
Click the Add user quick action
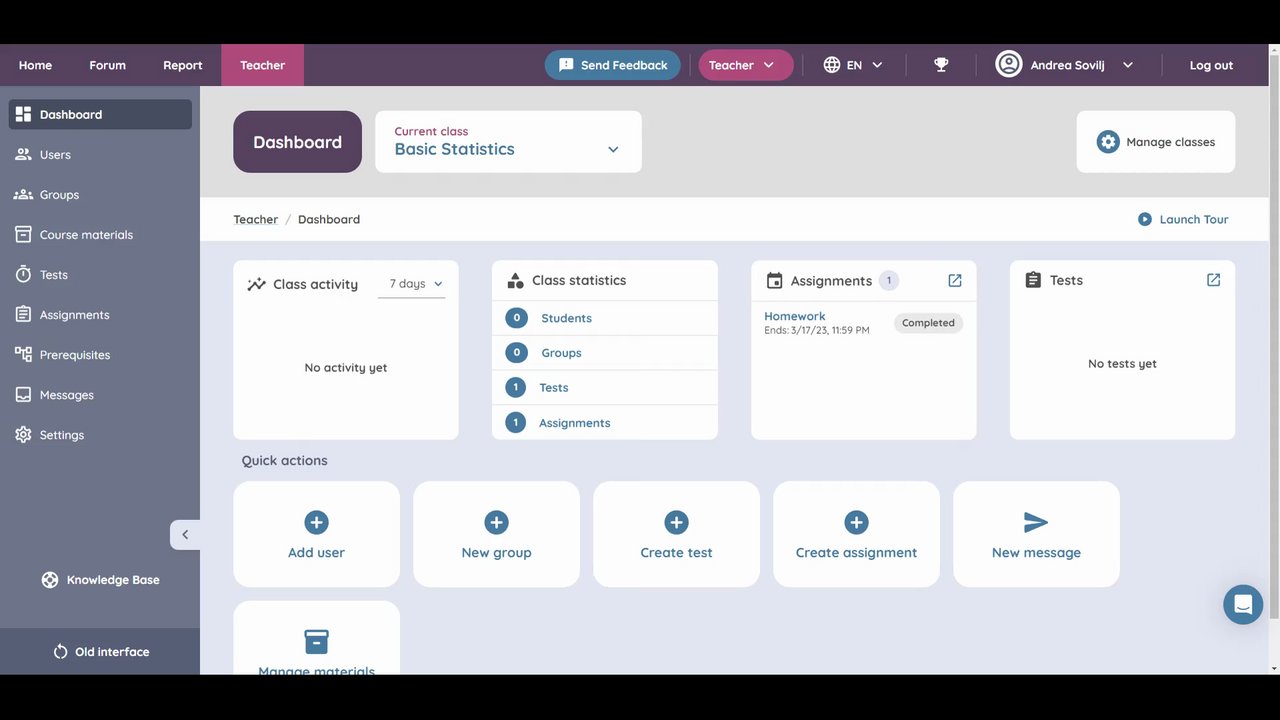[x=316, y=534]
